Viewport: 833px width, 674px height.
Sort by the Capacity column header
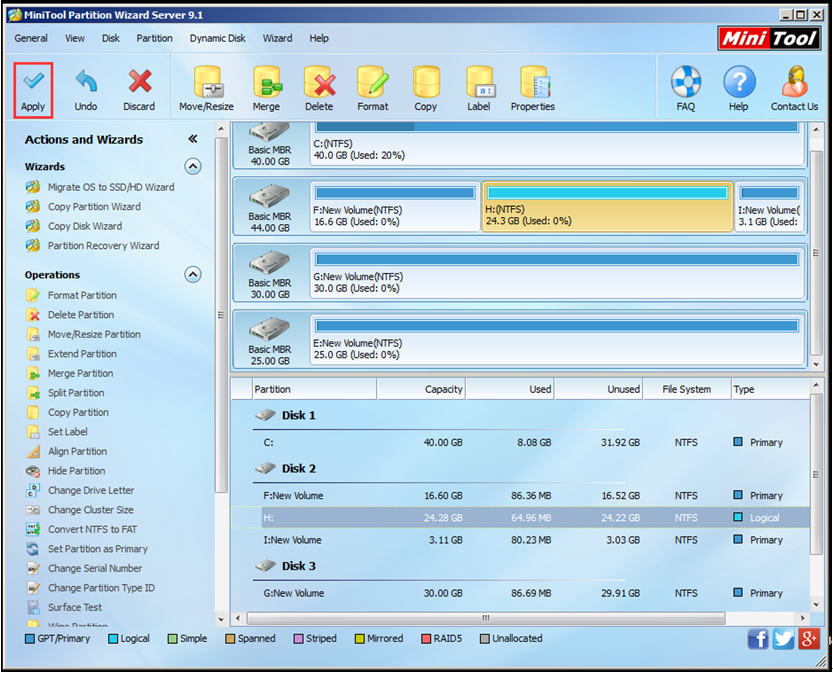[x=421, y=390]
